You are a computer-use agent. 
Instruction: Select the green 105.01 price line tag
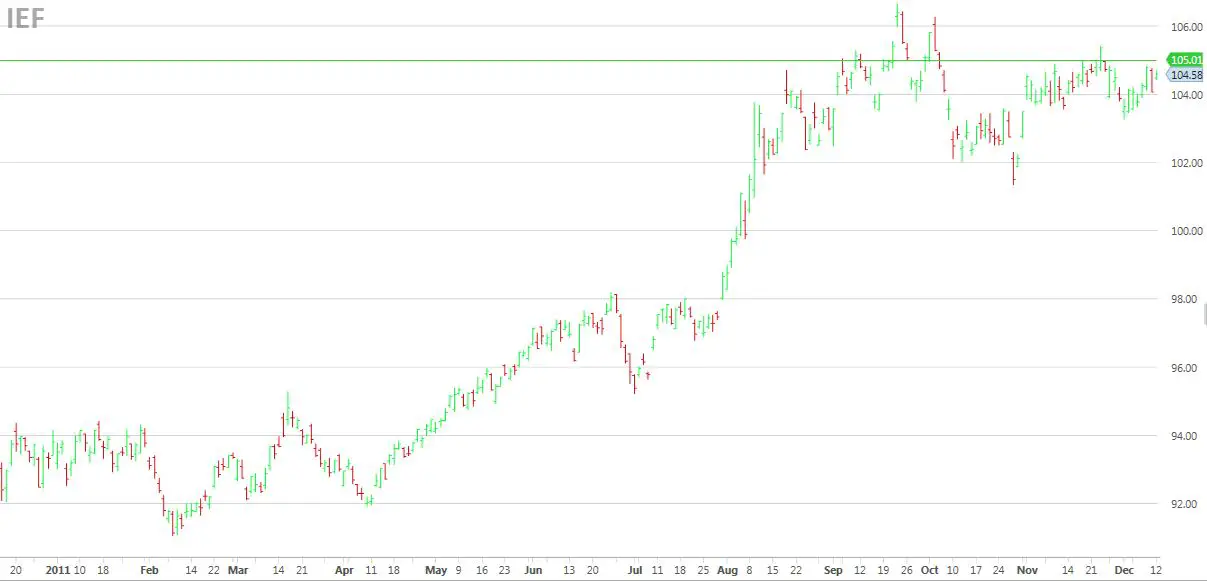[1185, 60]
